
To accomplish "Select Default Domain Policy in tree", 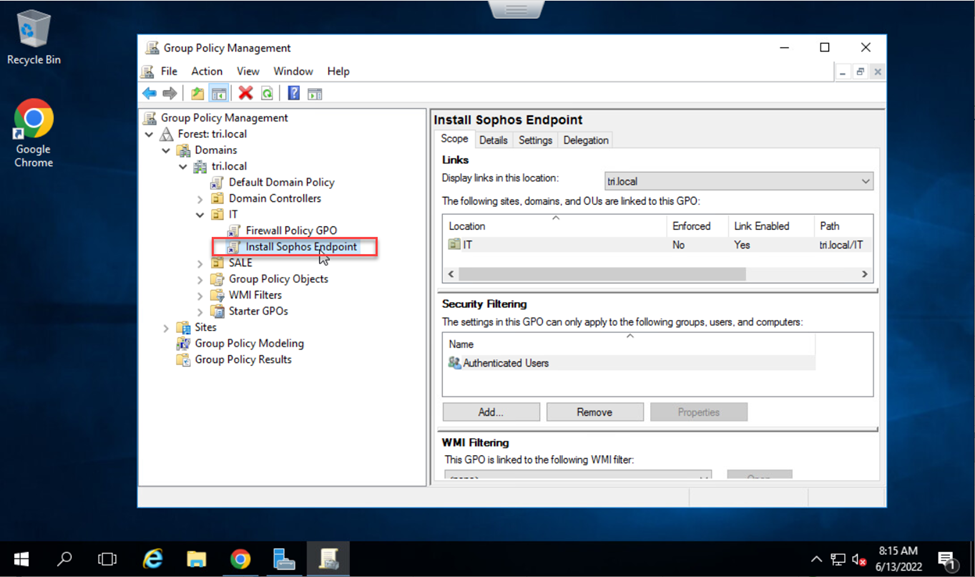I will click(281, 182).
